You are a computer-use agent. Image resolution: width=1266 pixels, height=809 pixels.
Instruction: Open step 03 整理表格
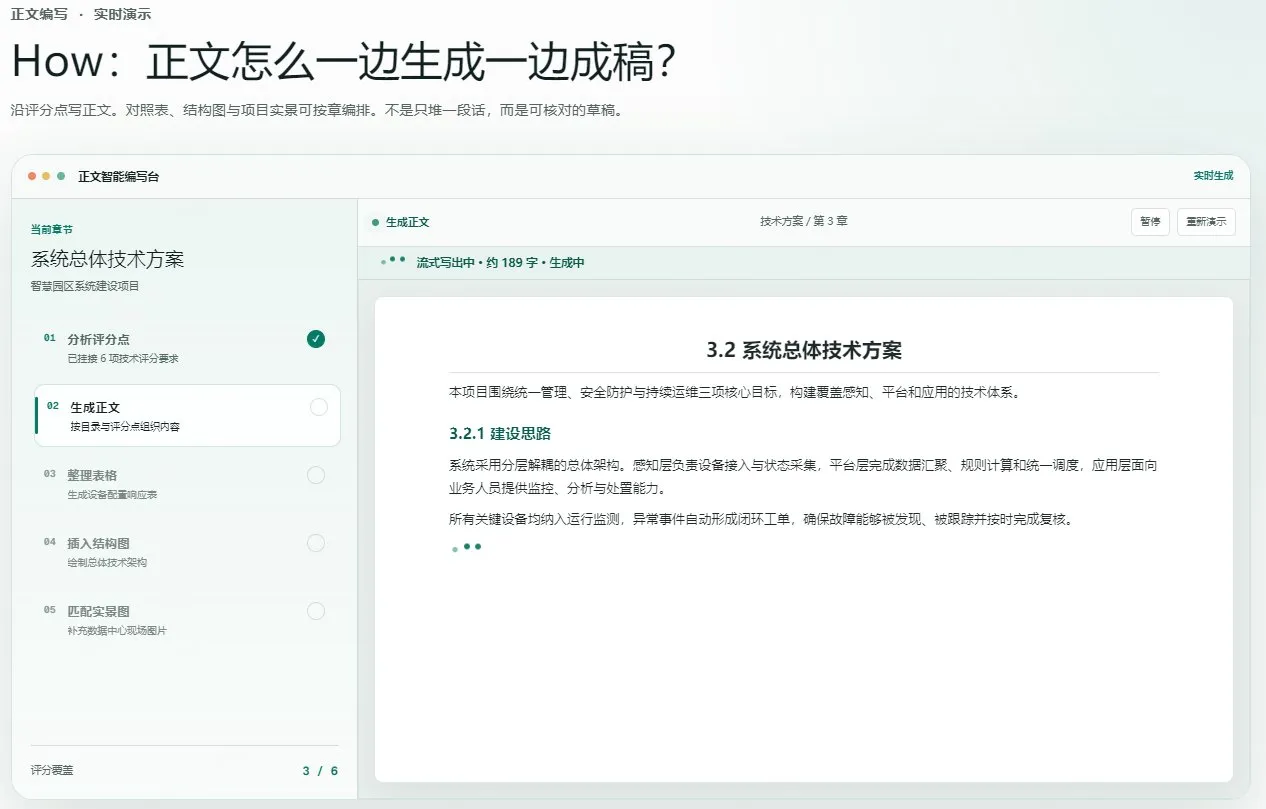(x=186, y=484)
